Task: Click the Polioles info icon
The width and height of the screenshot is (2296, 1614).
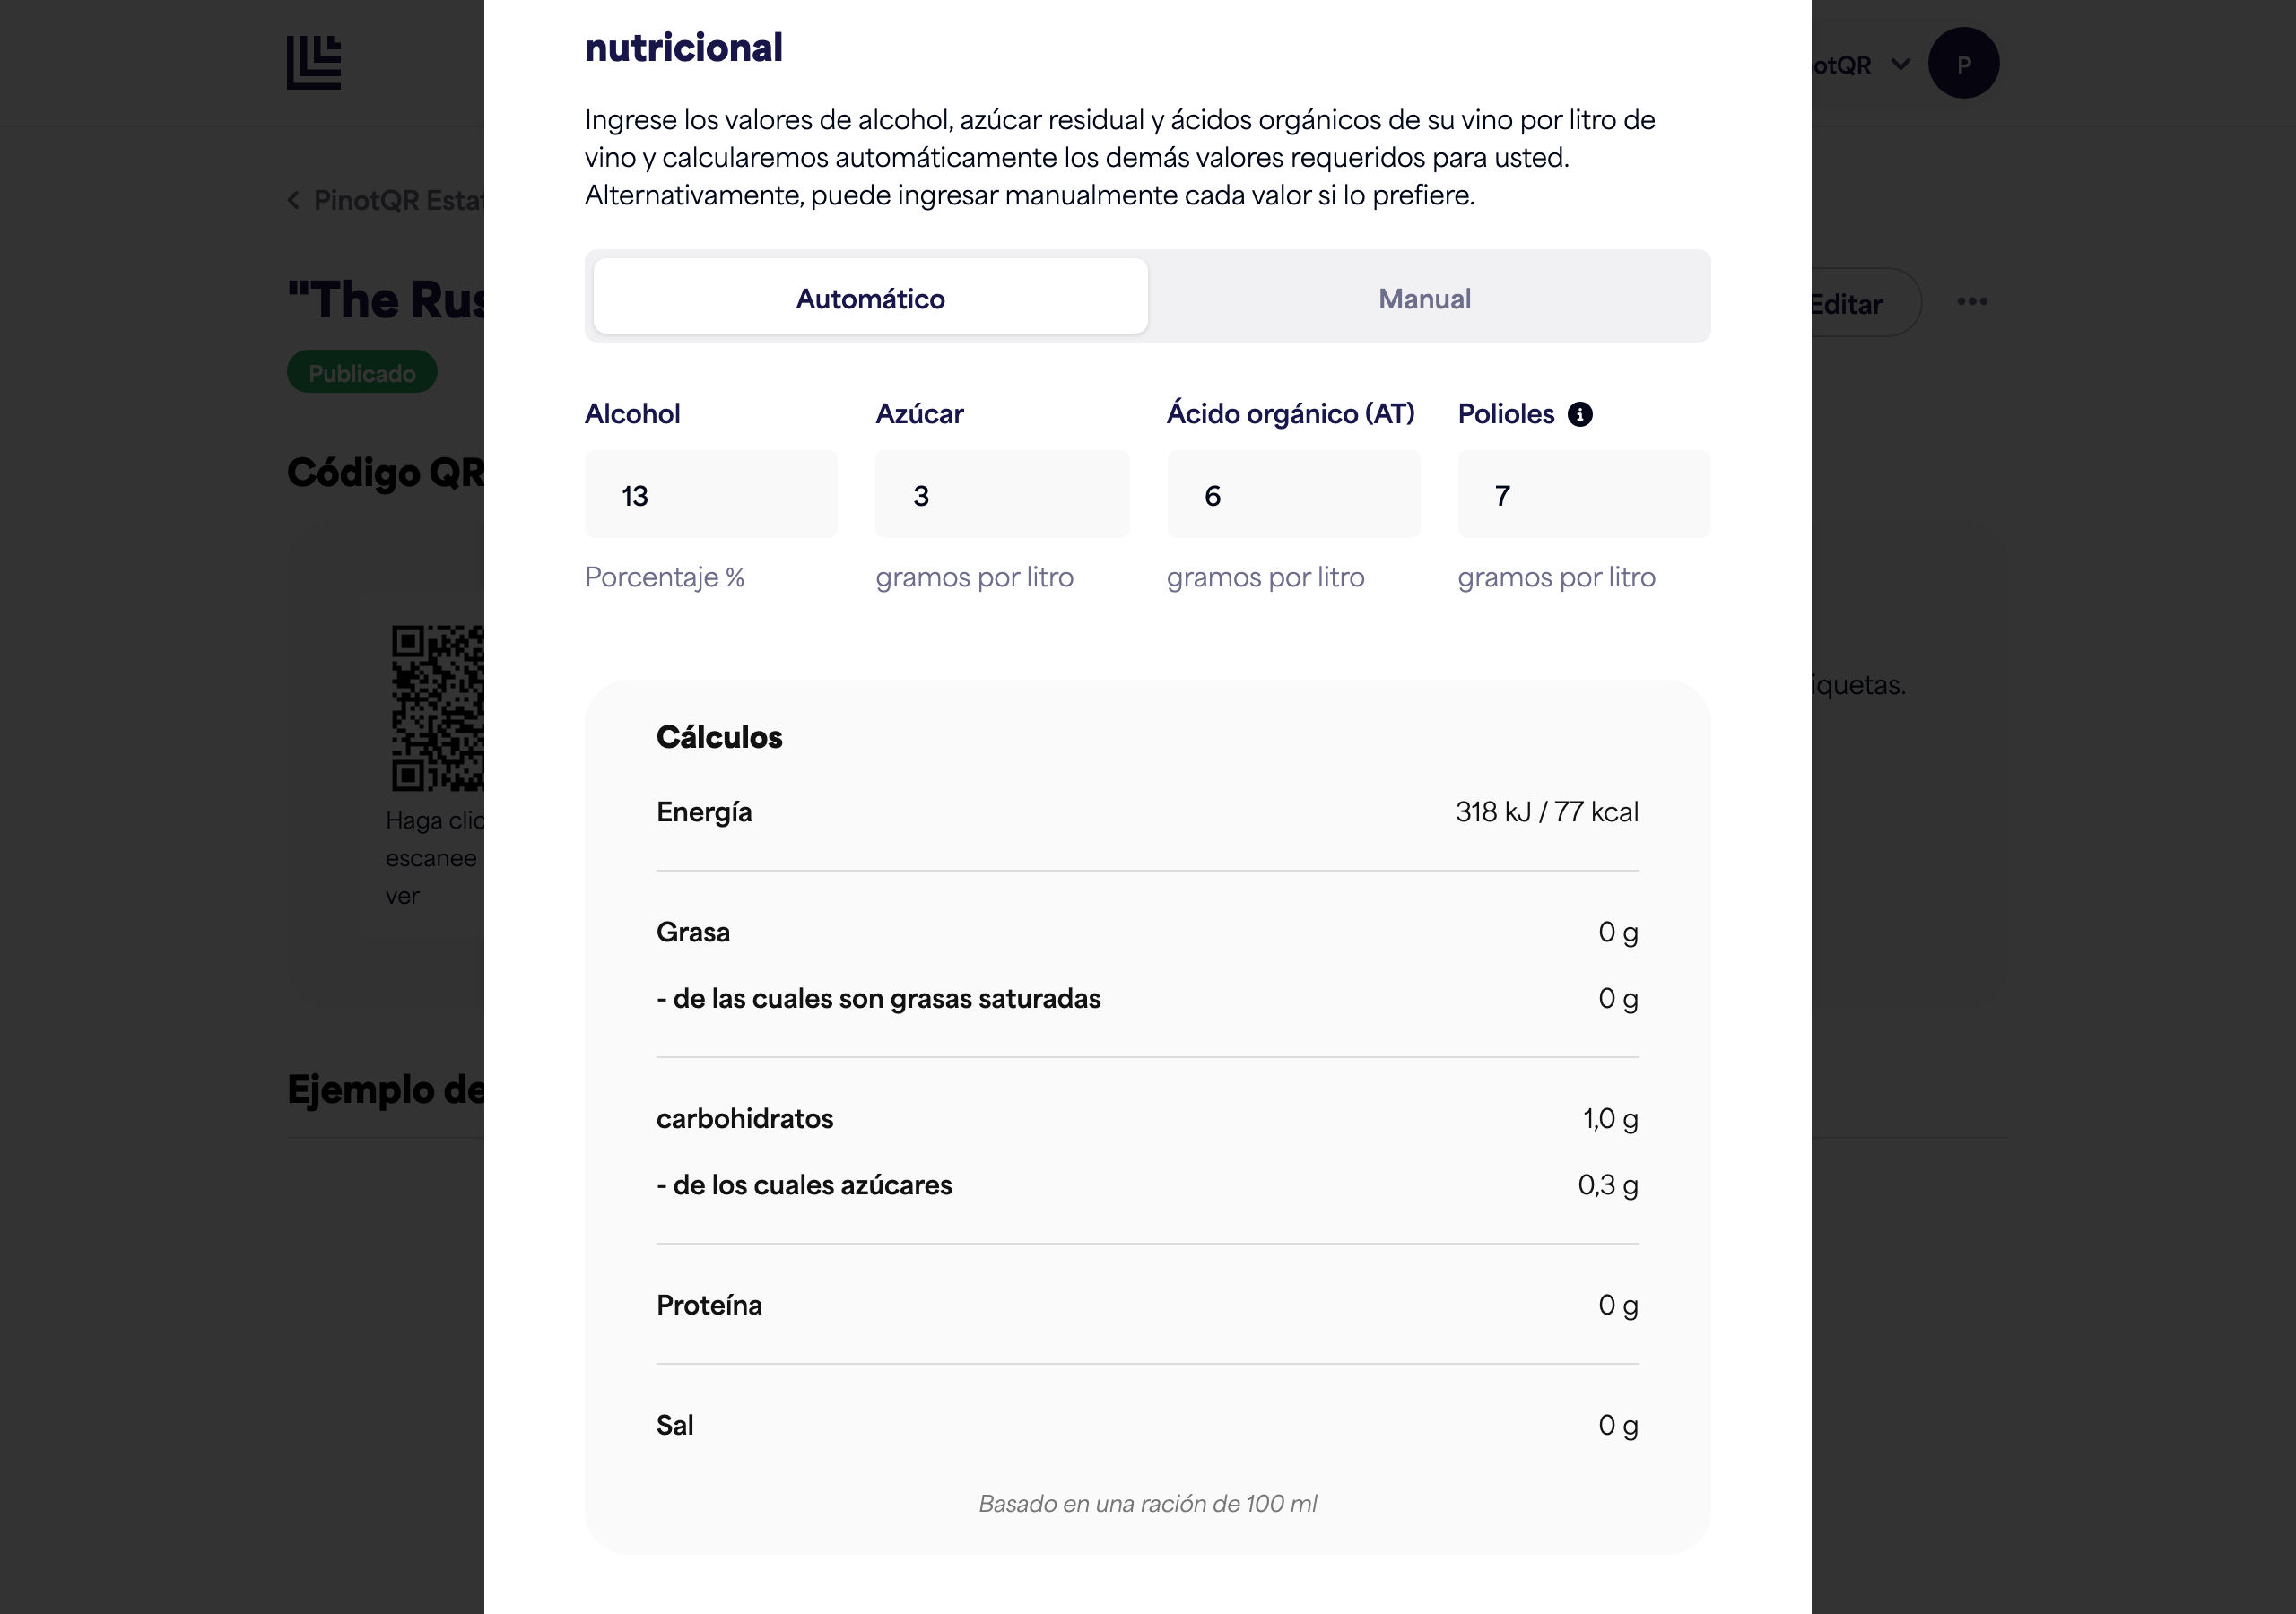Action: pos(1579,414)
